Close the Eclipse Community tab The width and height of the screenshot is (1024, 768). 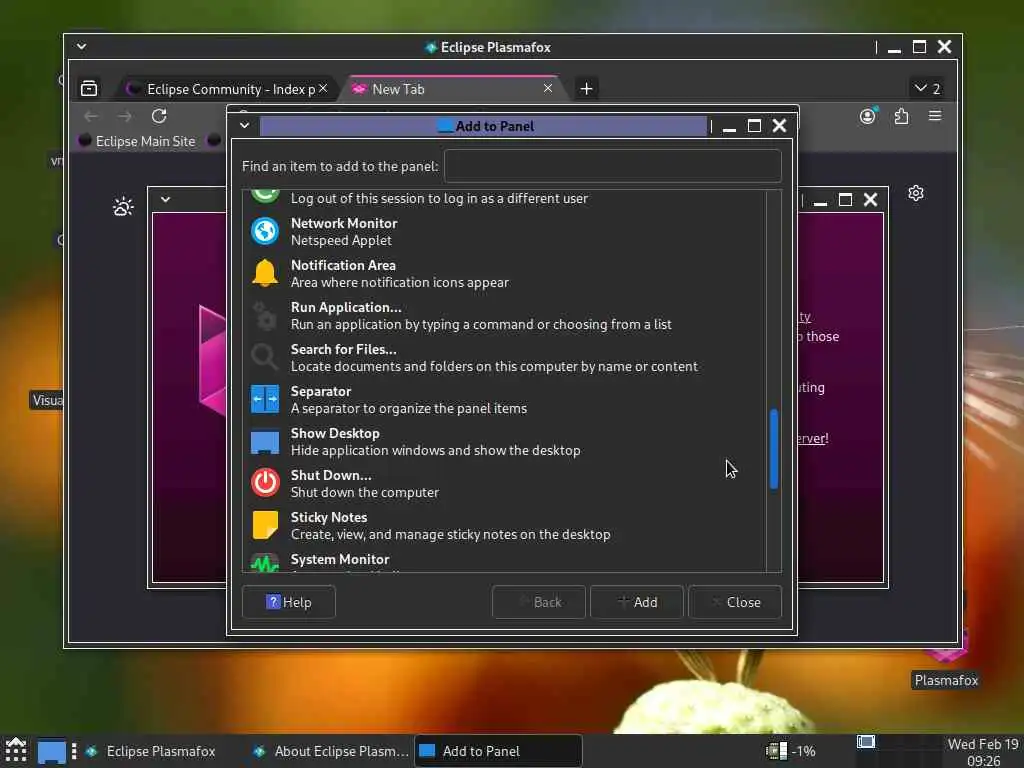[323, 88]
